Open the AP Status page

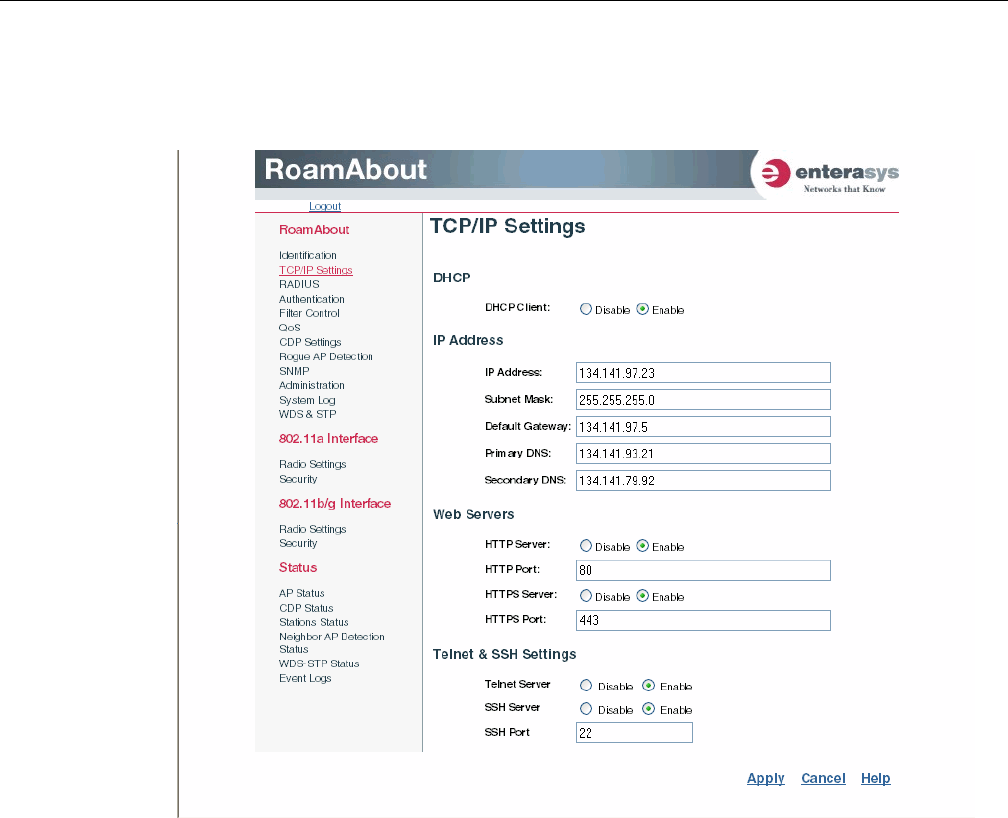click(x=302, y=594)
